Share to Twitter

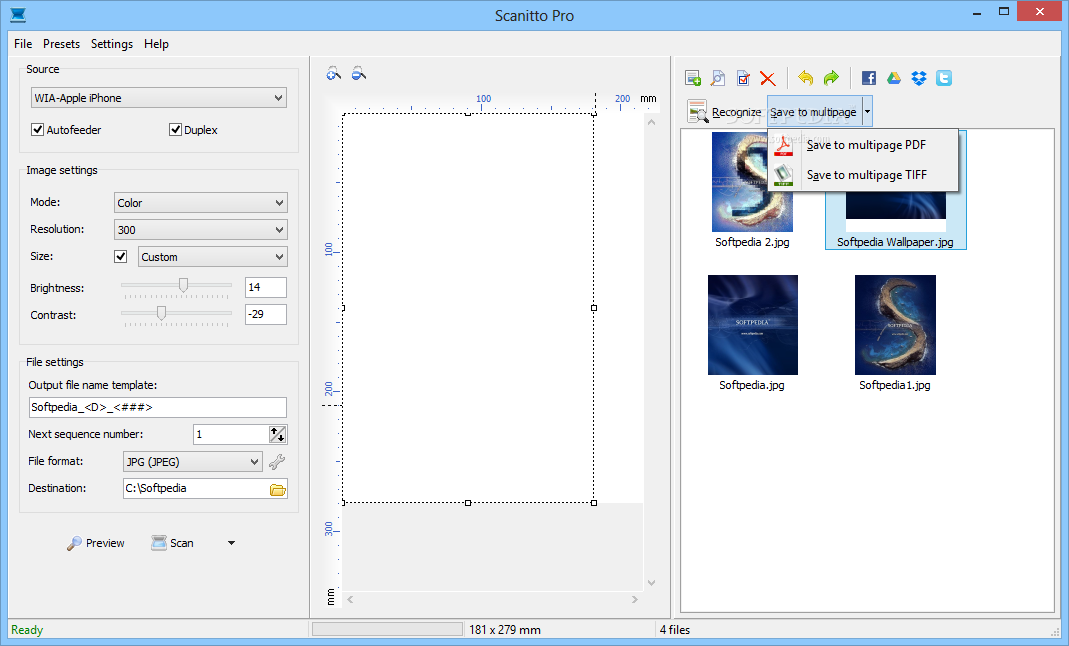(x=944, y=78)
